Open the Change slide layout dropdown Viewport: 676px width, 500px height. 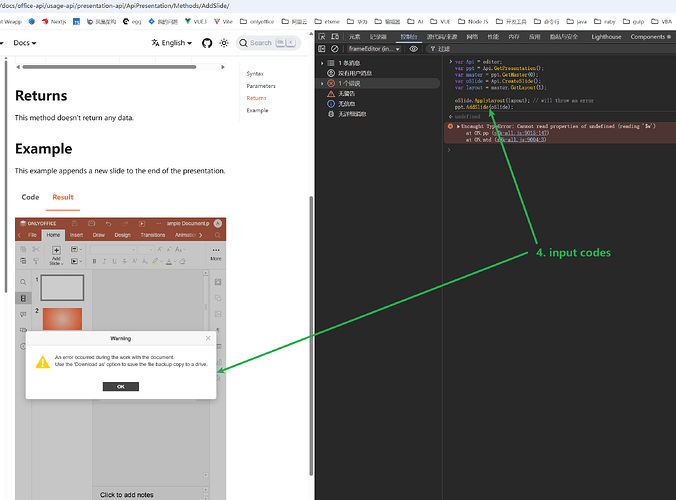[76, 249]
